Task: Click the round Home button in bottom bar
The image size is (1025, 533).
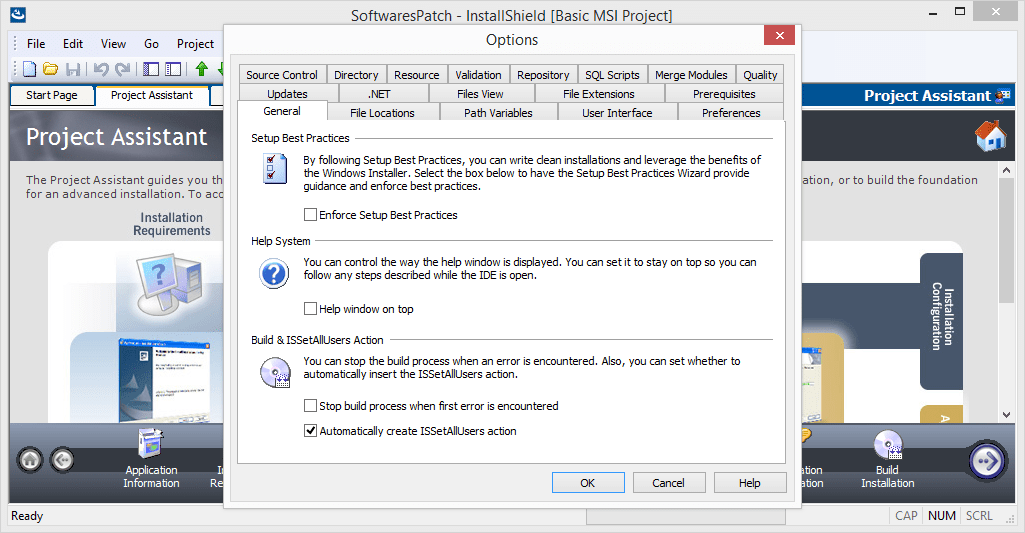Action: point(30,460)
